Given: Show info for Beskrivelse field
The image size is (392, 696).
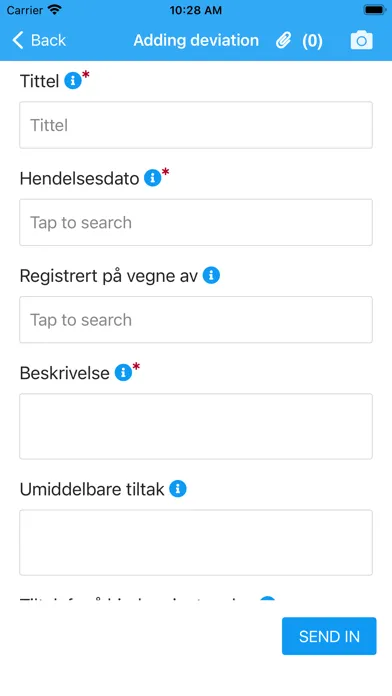Looking at the screenshot, I should click(123, 373).
